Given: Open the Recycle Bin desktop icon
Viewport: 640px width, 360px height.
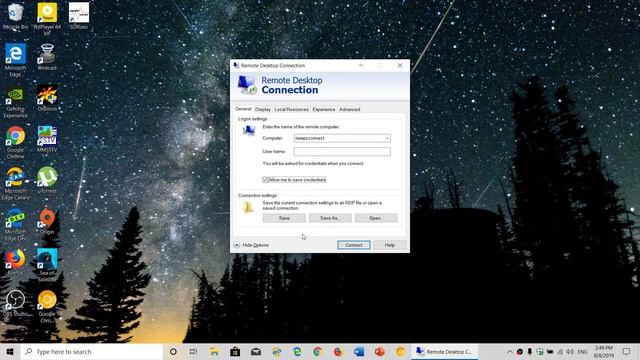Looking at the screenshot, I should (x=16, y=16).
